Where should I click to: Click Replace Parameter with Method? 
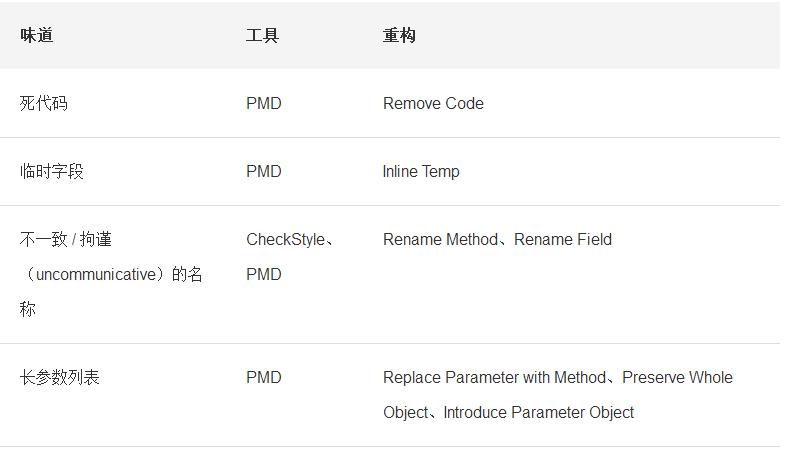click(494, 377)
